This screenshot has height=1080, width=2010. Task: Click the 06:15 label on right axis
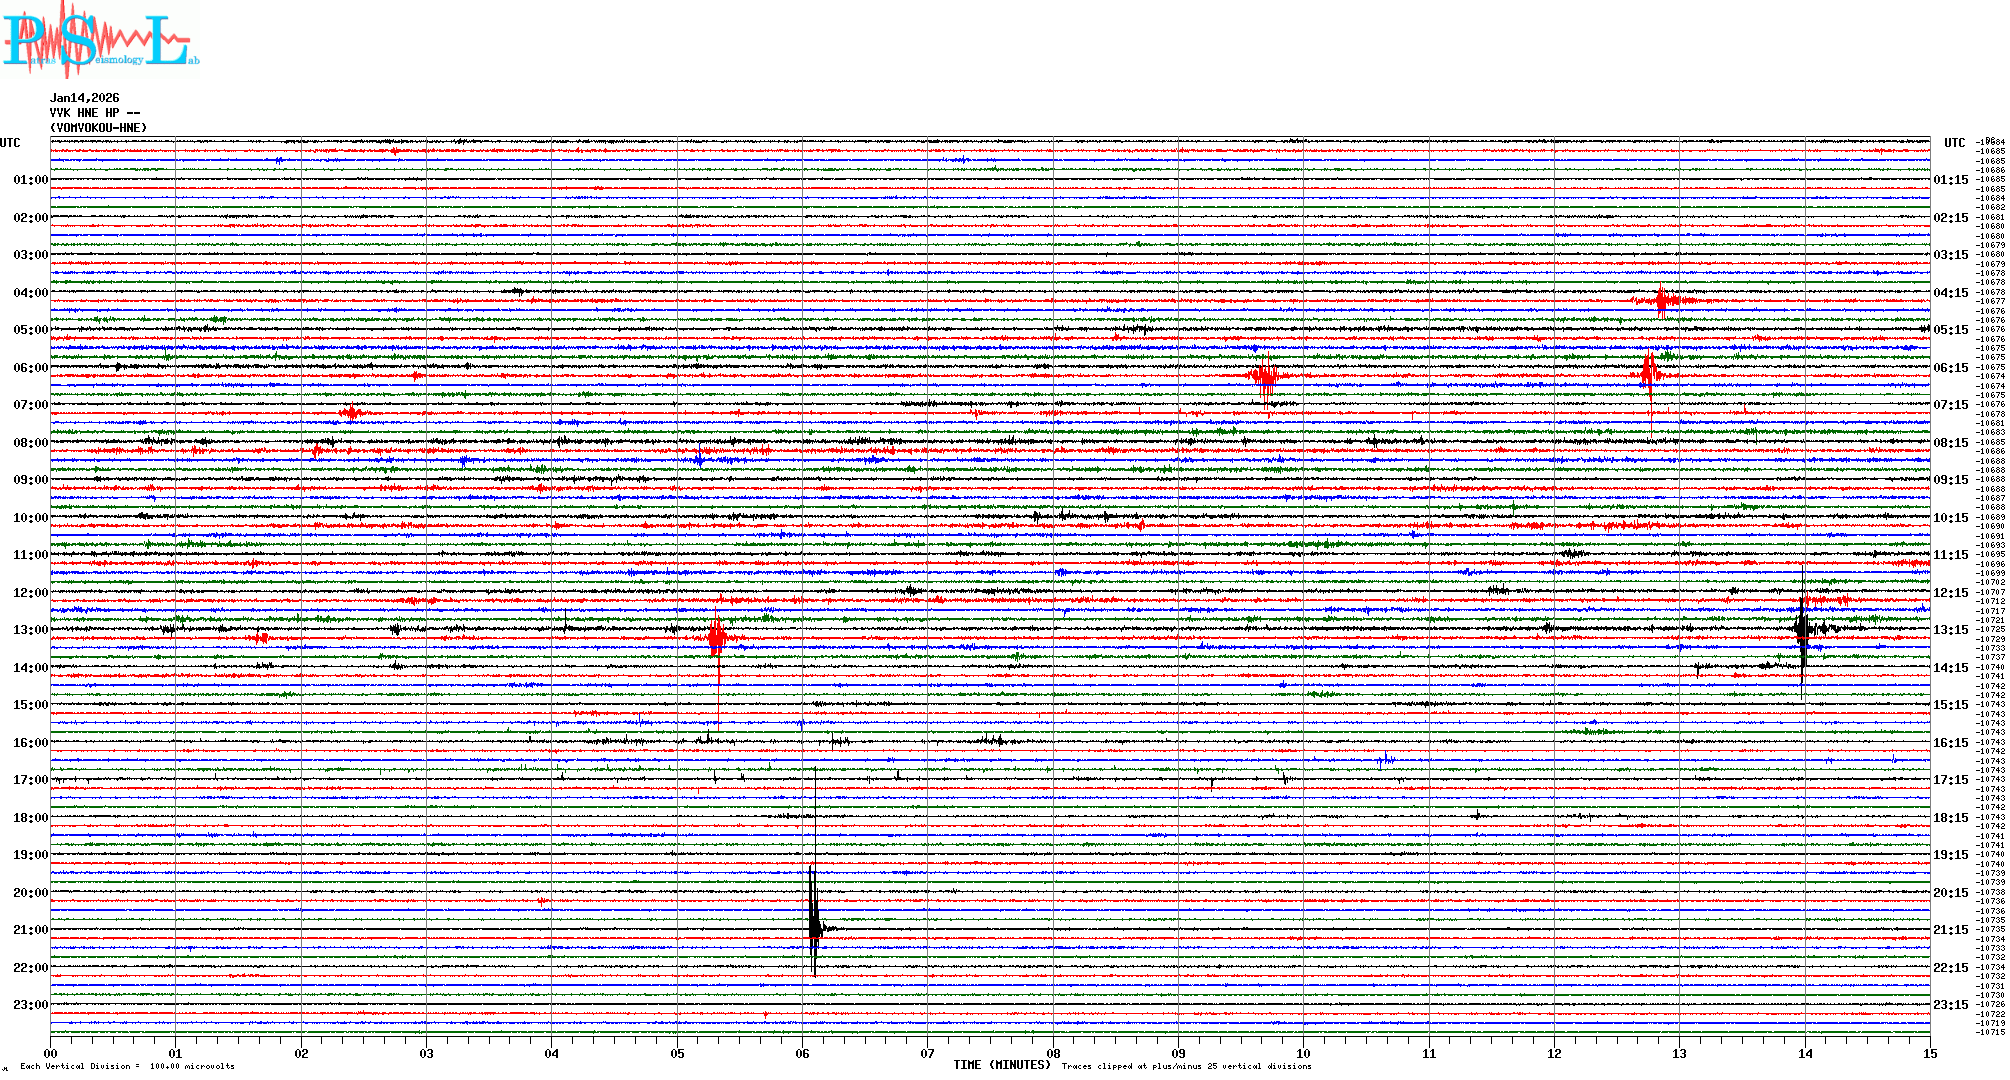coord(1950,368)
